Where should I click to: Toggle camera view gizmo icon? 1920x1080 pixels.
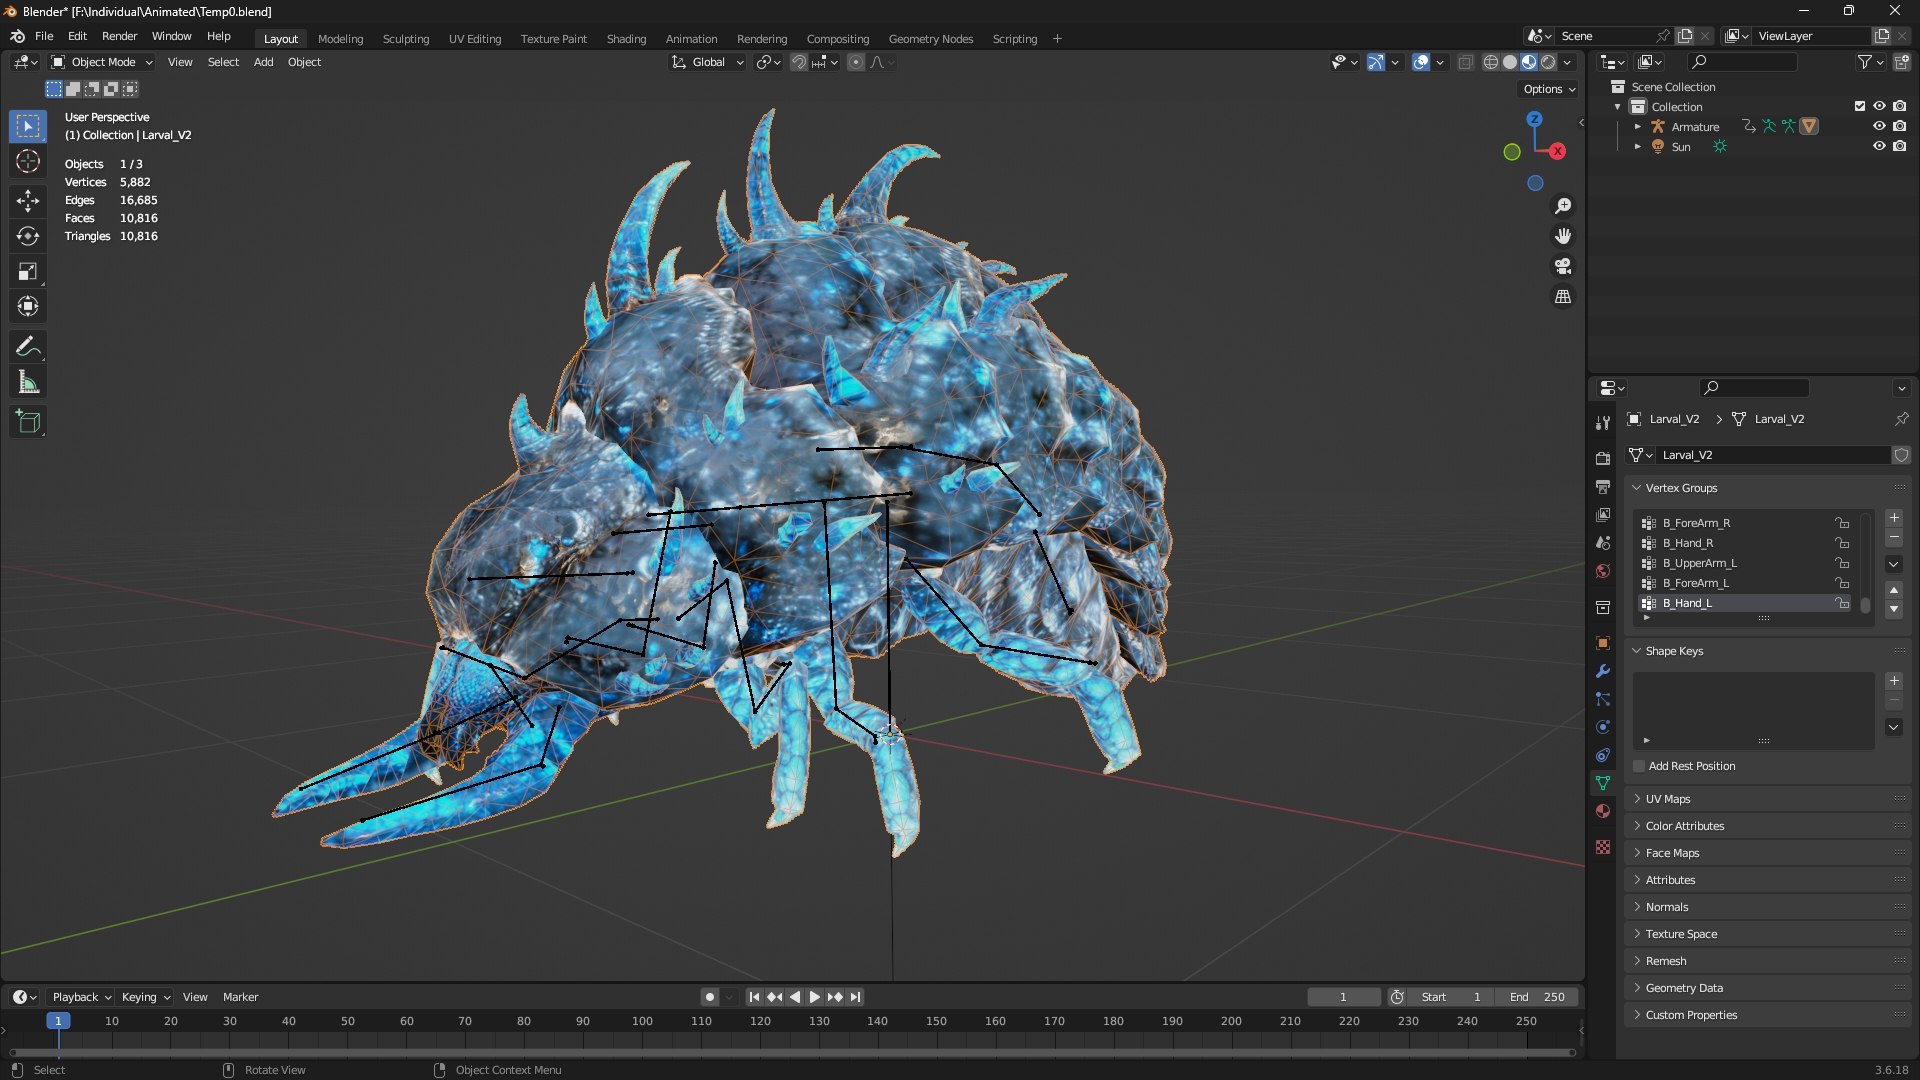[1563, 266]
